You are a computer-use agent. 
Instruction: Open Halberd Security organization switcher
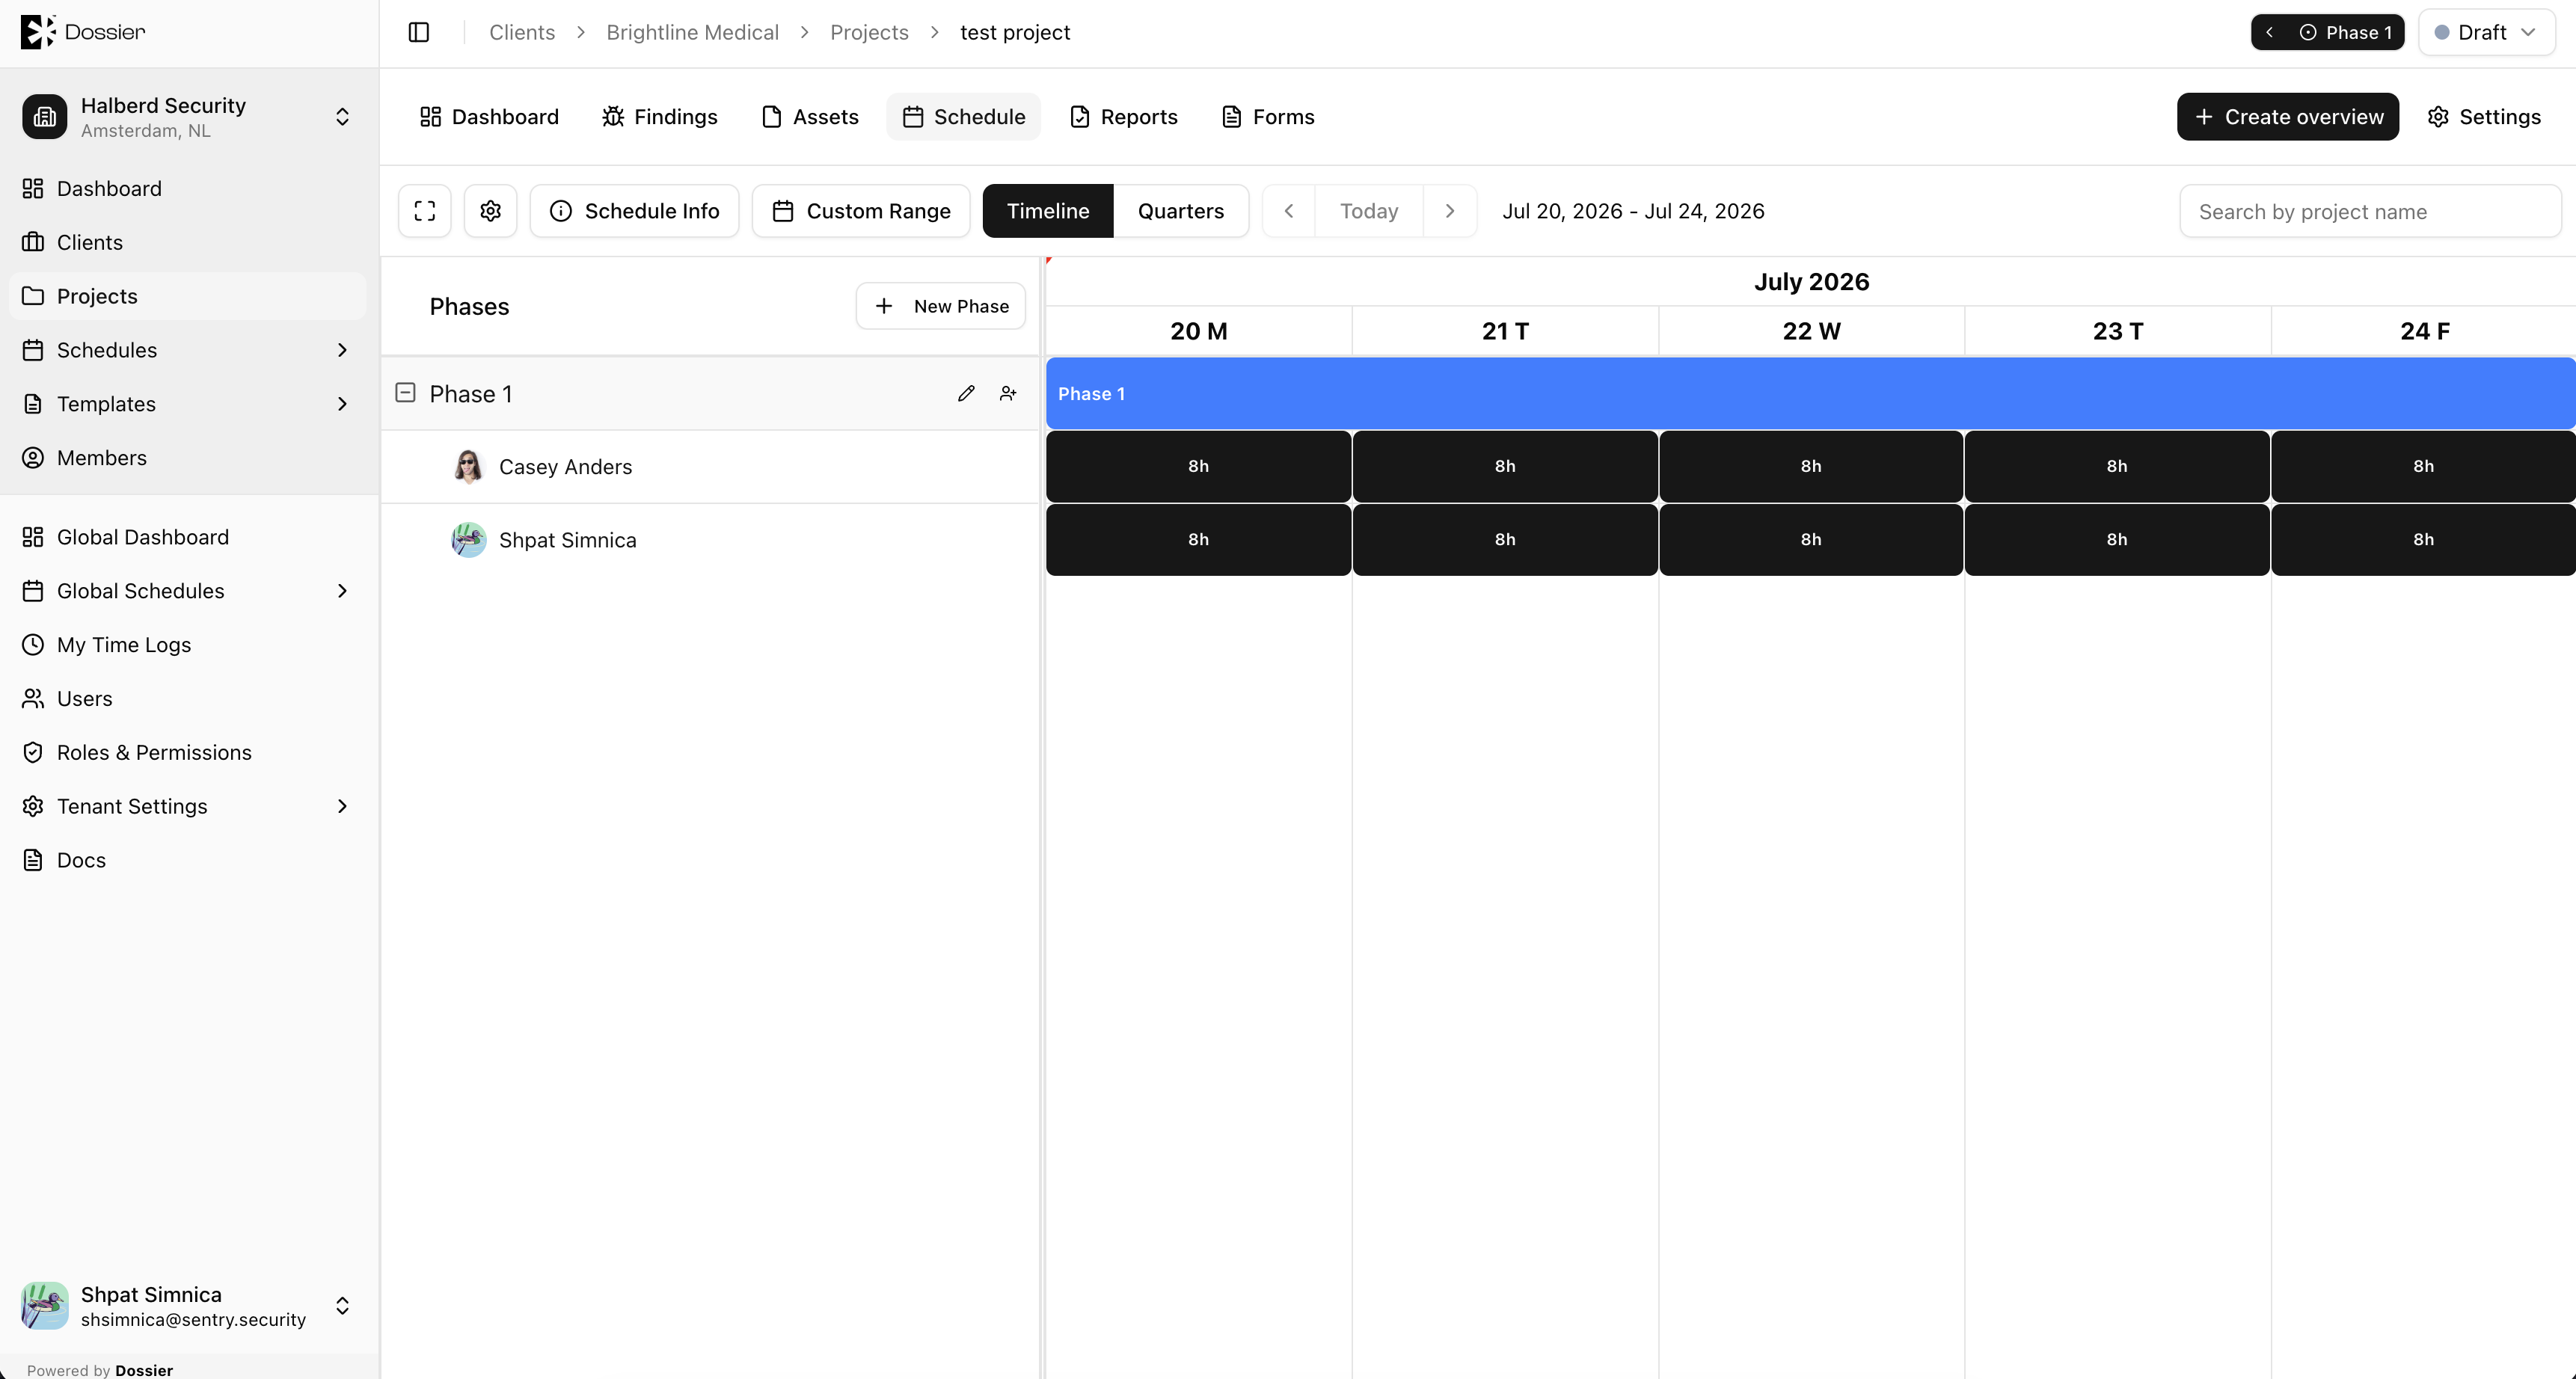(x=188, y=117)
